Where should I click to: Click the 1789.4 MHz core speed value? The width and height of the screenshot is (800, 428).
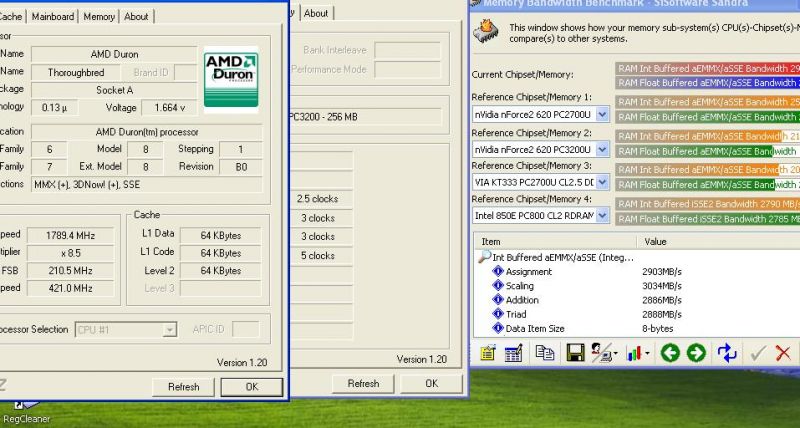click(x=70, y=236)
